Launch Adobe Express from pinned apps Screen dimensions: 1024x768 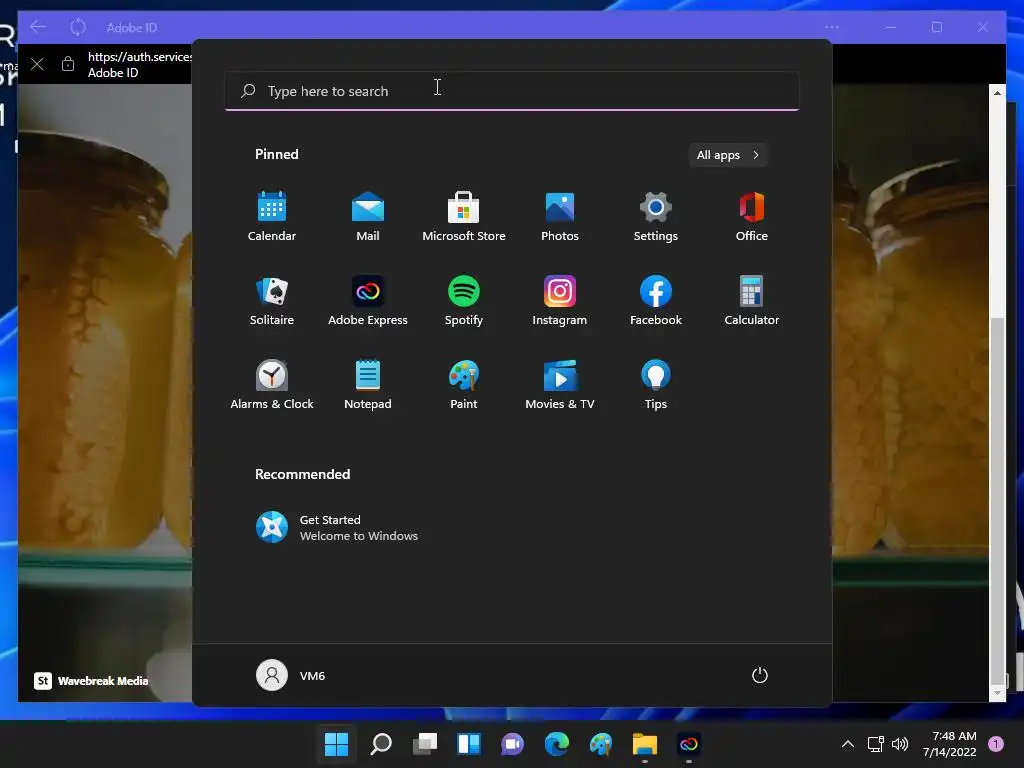[x=368, y=300]
